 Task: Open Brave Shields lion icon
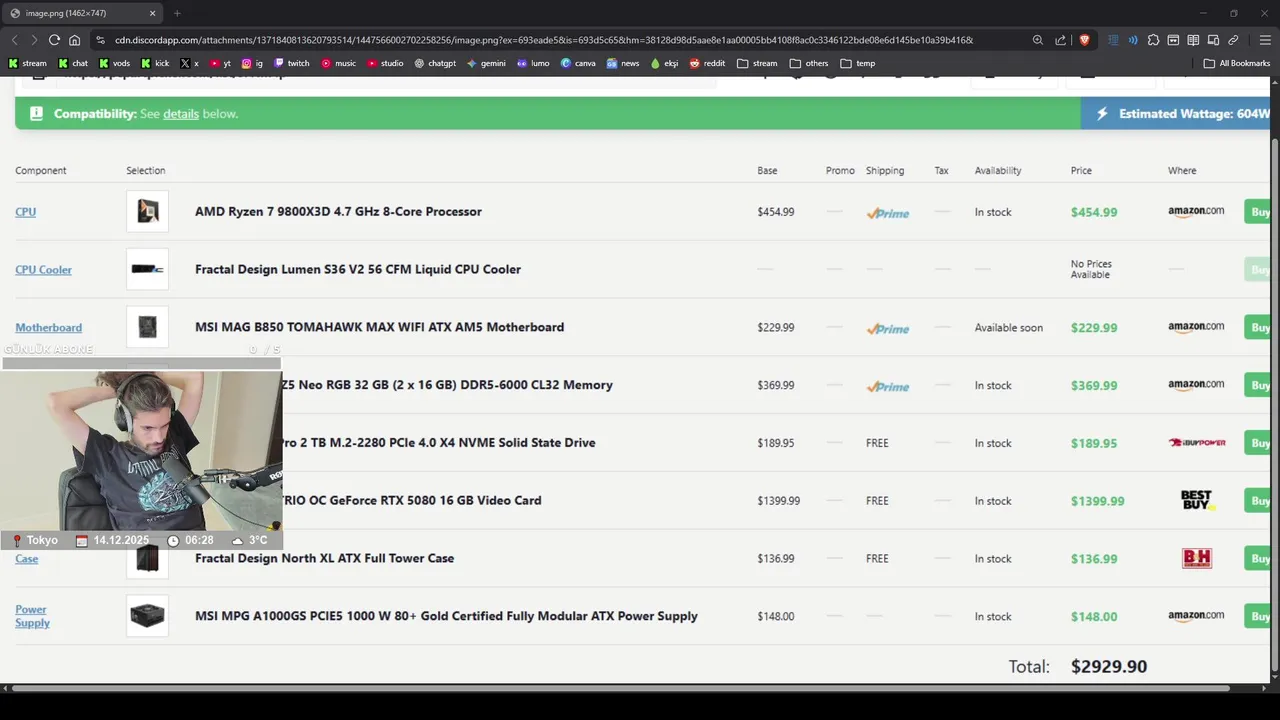pyautogui.click(x=1084, y=40)
